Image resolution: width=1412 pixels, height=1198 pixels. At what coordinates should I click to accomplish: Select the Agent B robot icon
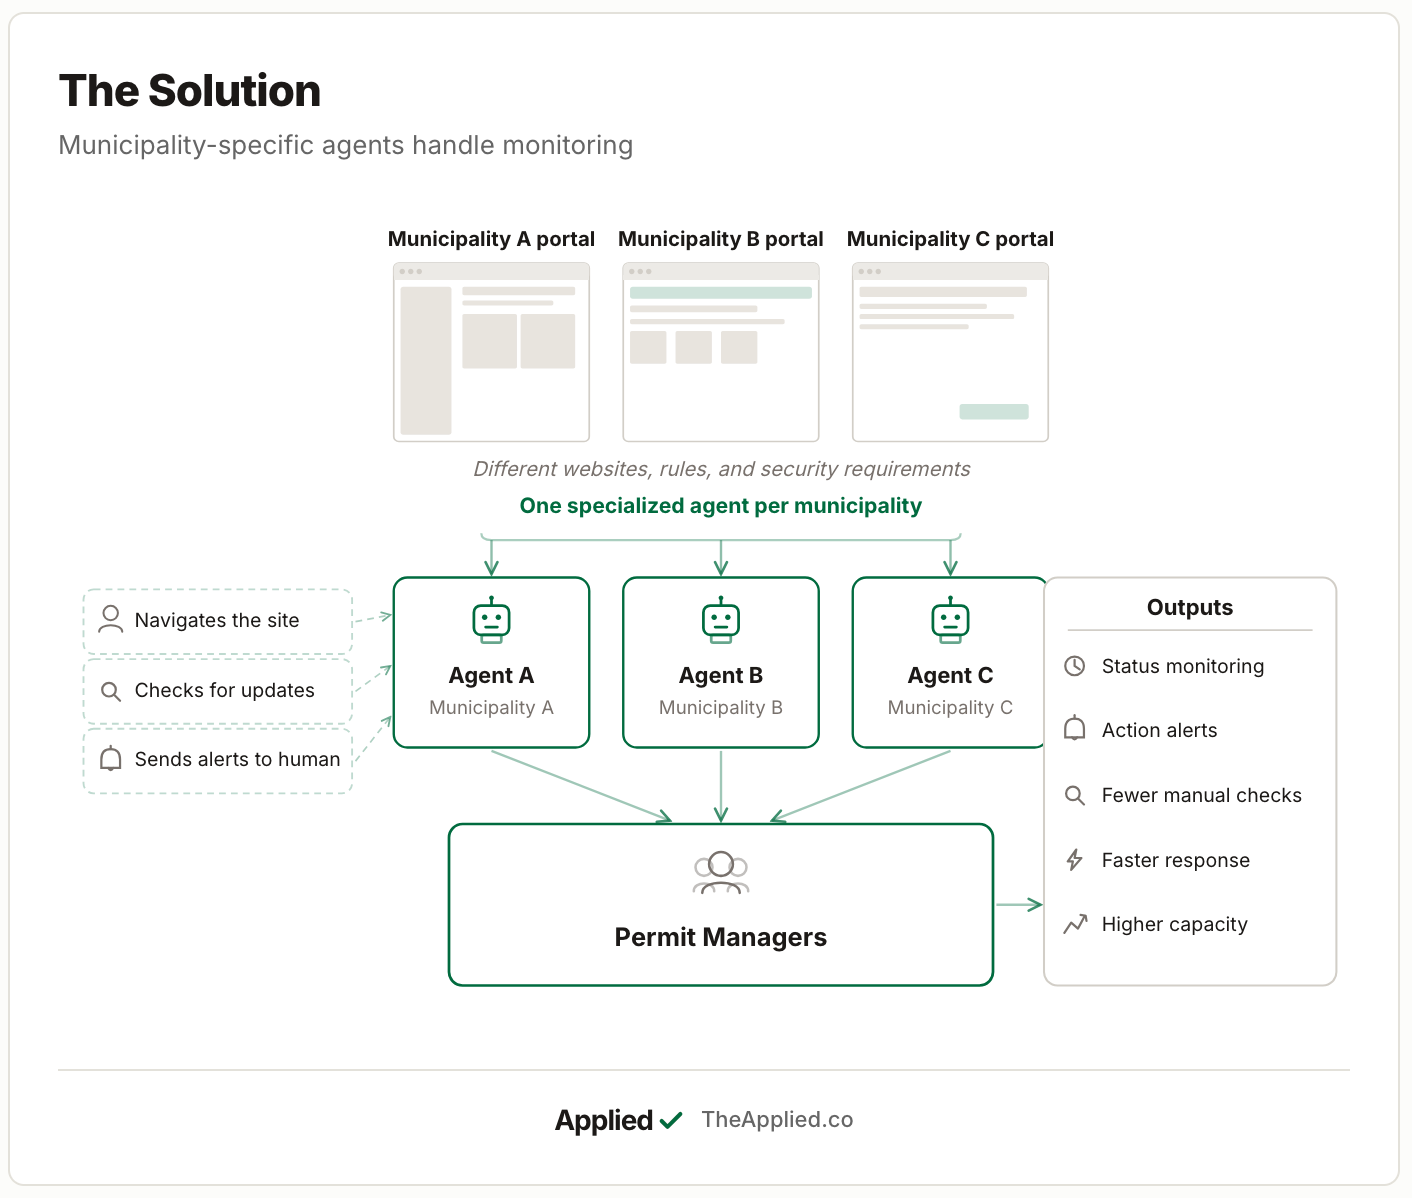coord(721,620)
